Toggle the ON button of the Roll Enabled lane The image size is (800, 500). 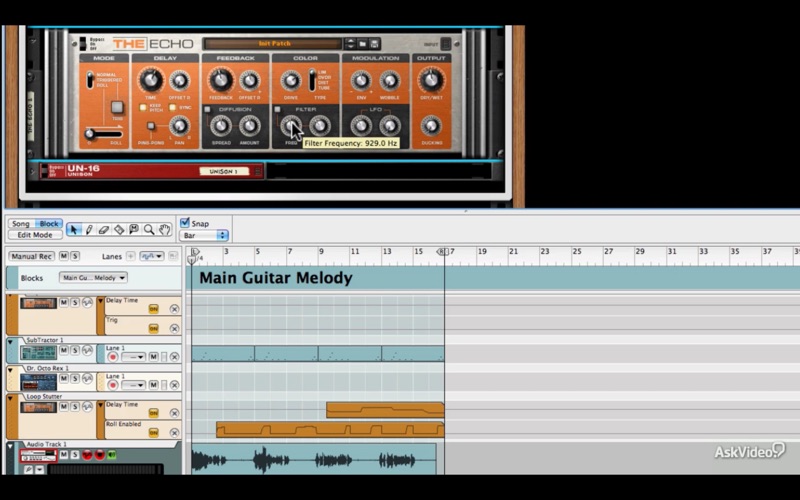(x=154, y=433)
